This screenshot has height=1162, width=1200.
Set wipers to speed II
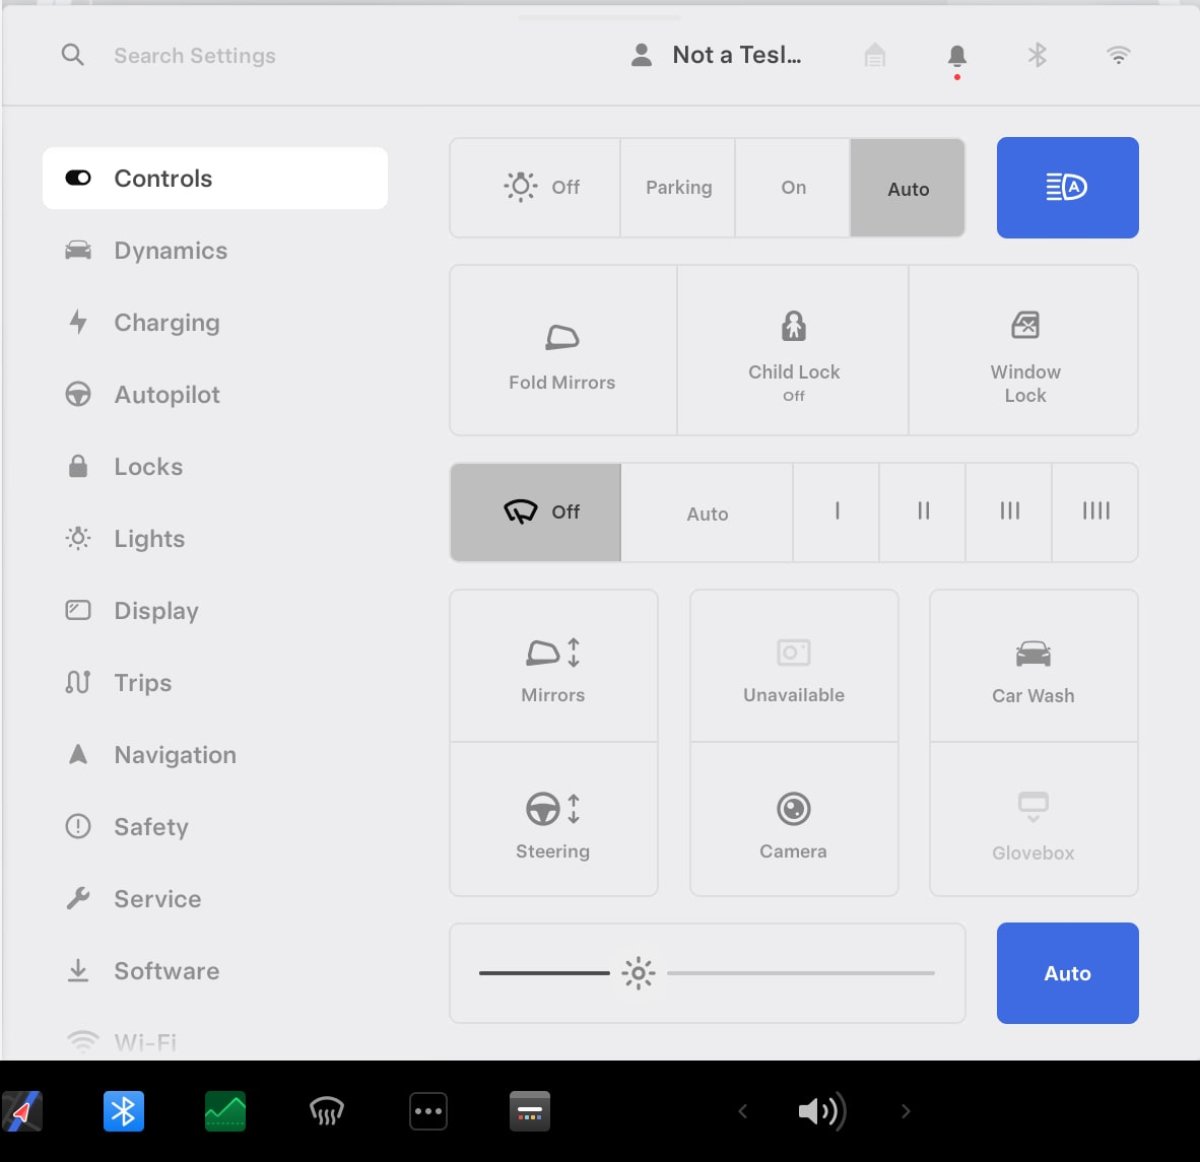[922, 512]
